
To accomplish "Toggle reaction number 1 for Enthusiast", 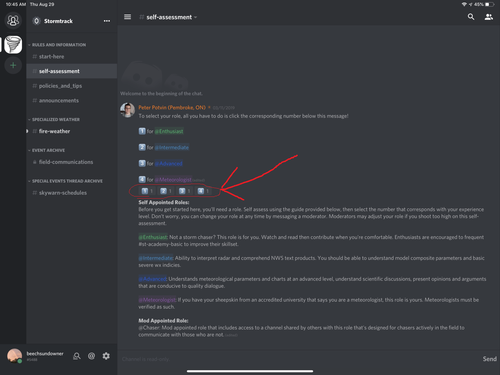I will point(147,191).
